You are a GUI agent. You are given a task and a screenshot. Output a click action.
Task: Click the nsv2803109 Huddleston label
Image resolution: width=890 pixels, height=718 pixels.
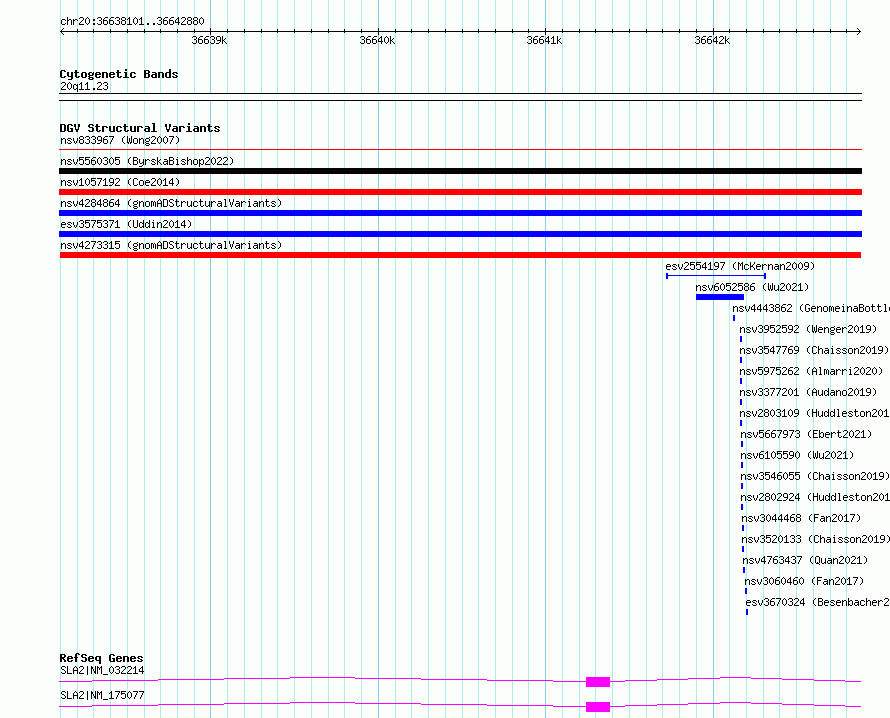click(x=815, y=413)
